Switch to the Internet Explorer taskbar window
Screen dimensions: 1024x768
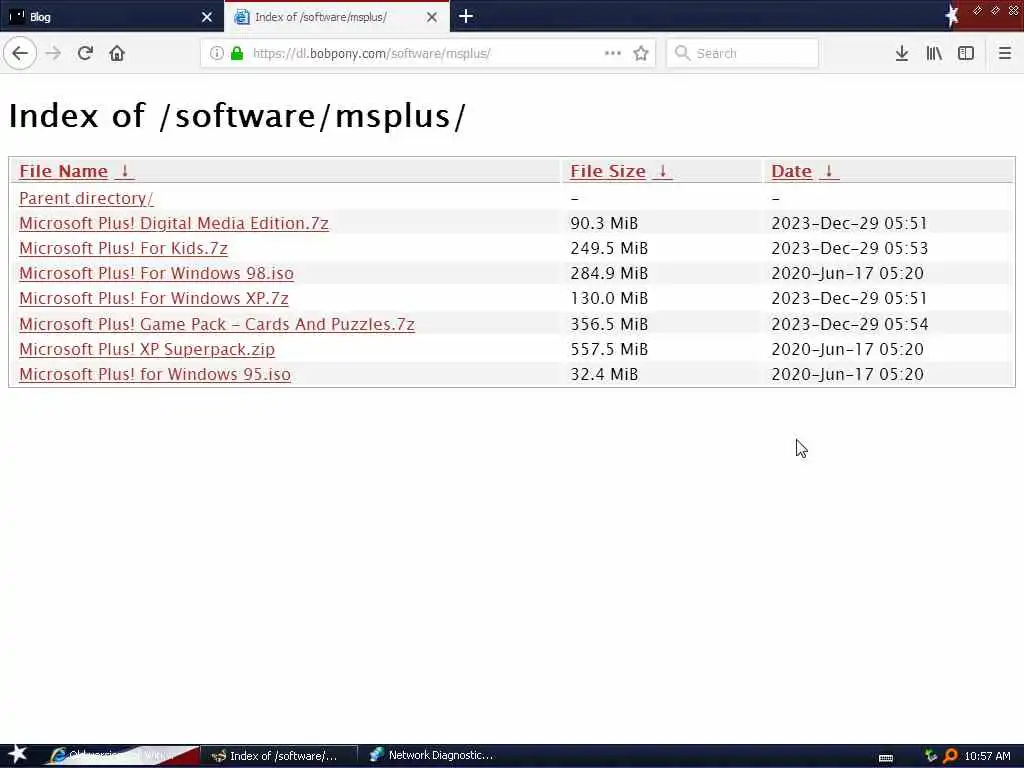123,756
